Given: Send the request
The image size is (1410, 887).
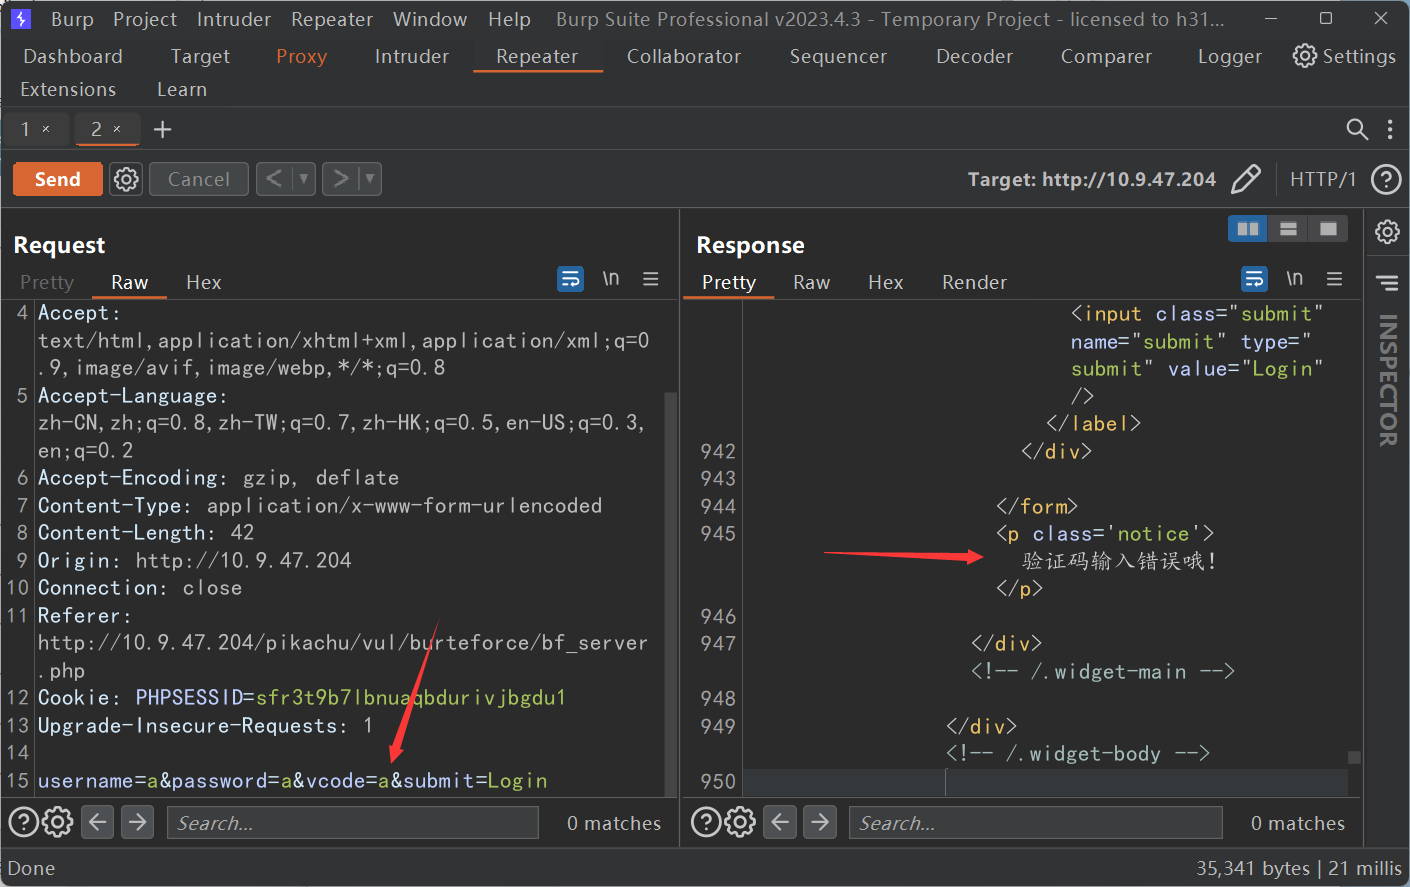Looking at the screenshot, I should 58,179.
